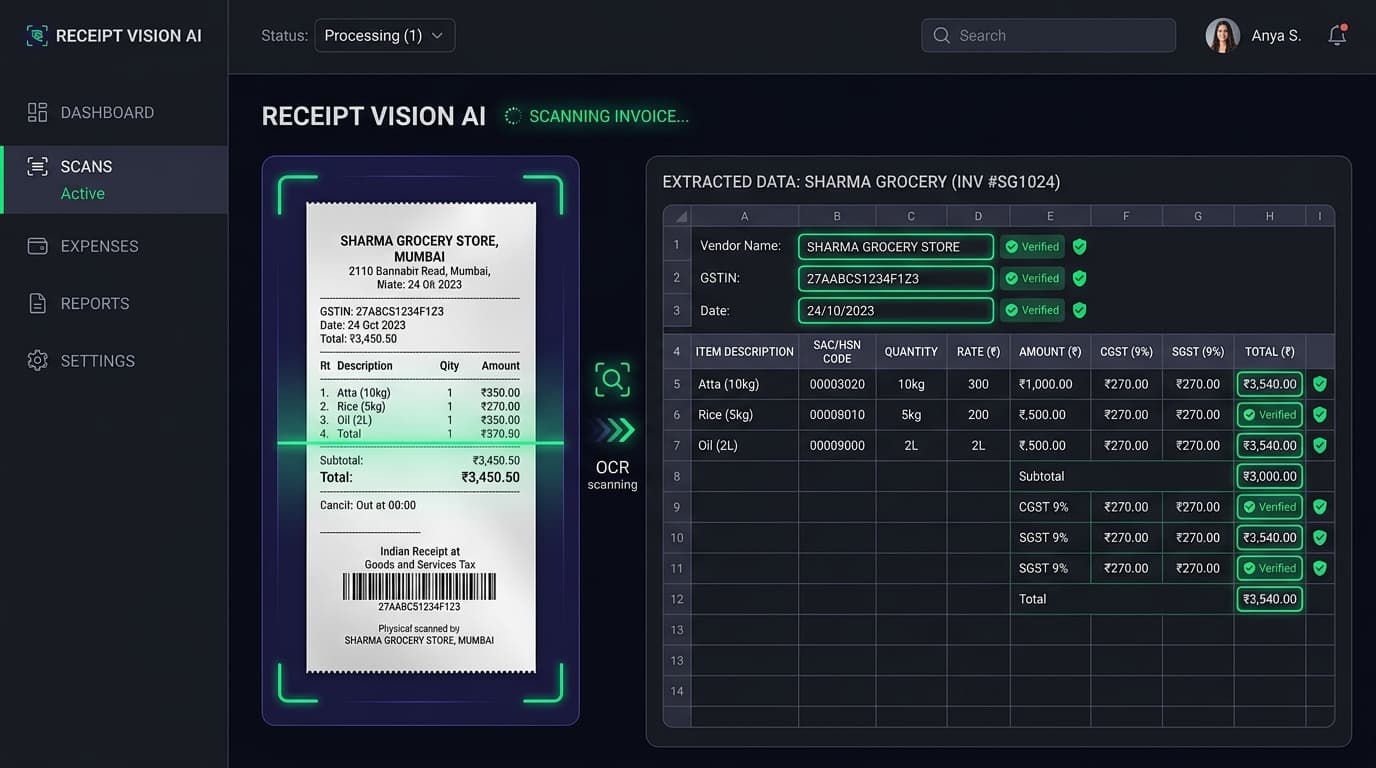The width and height of the screenshot is (1376, 768).
Task: Select row 12 header
Action: tap(677, 599)
